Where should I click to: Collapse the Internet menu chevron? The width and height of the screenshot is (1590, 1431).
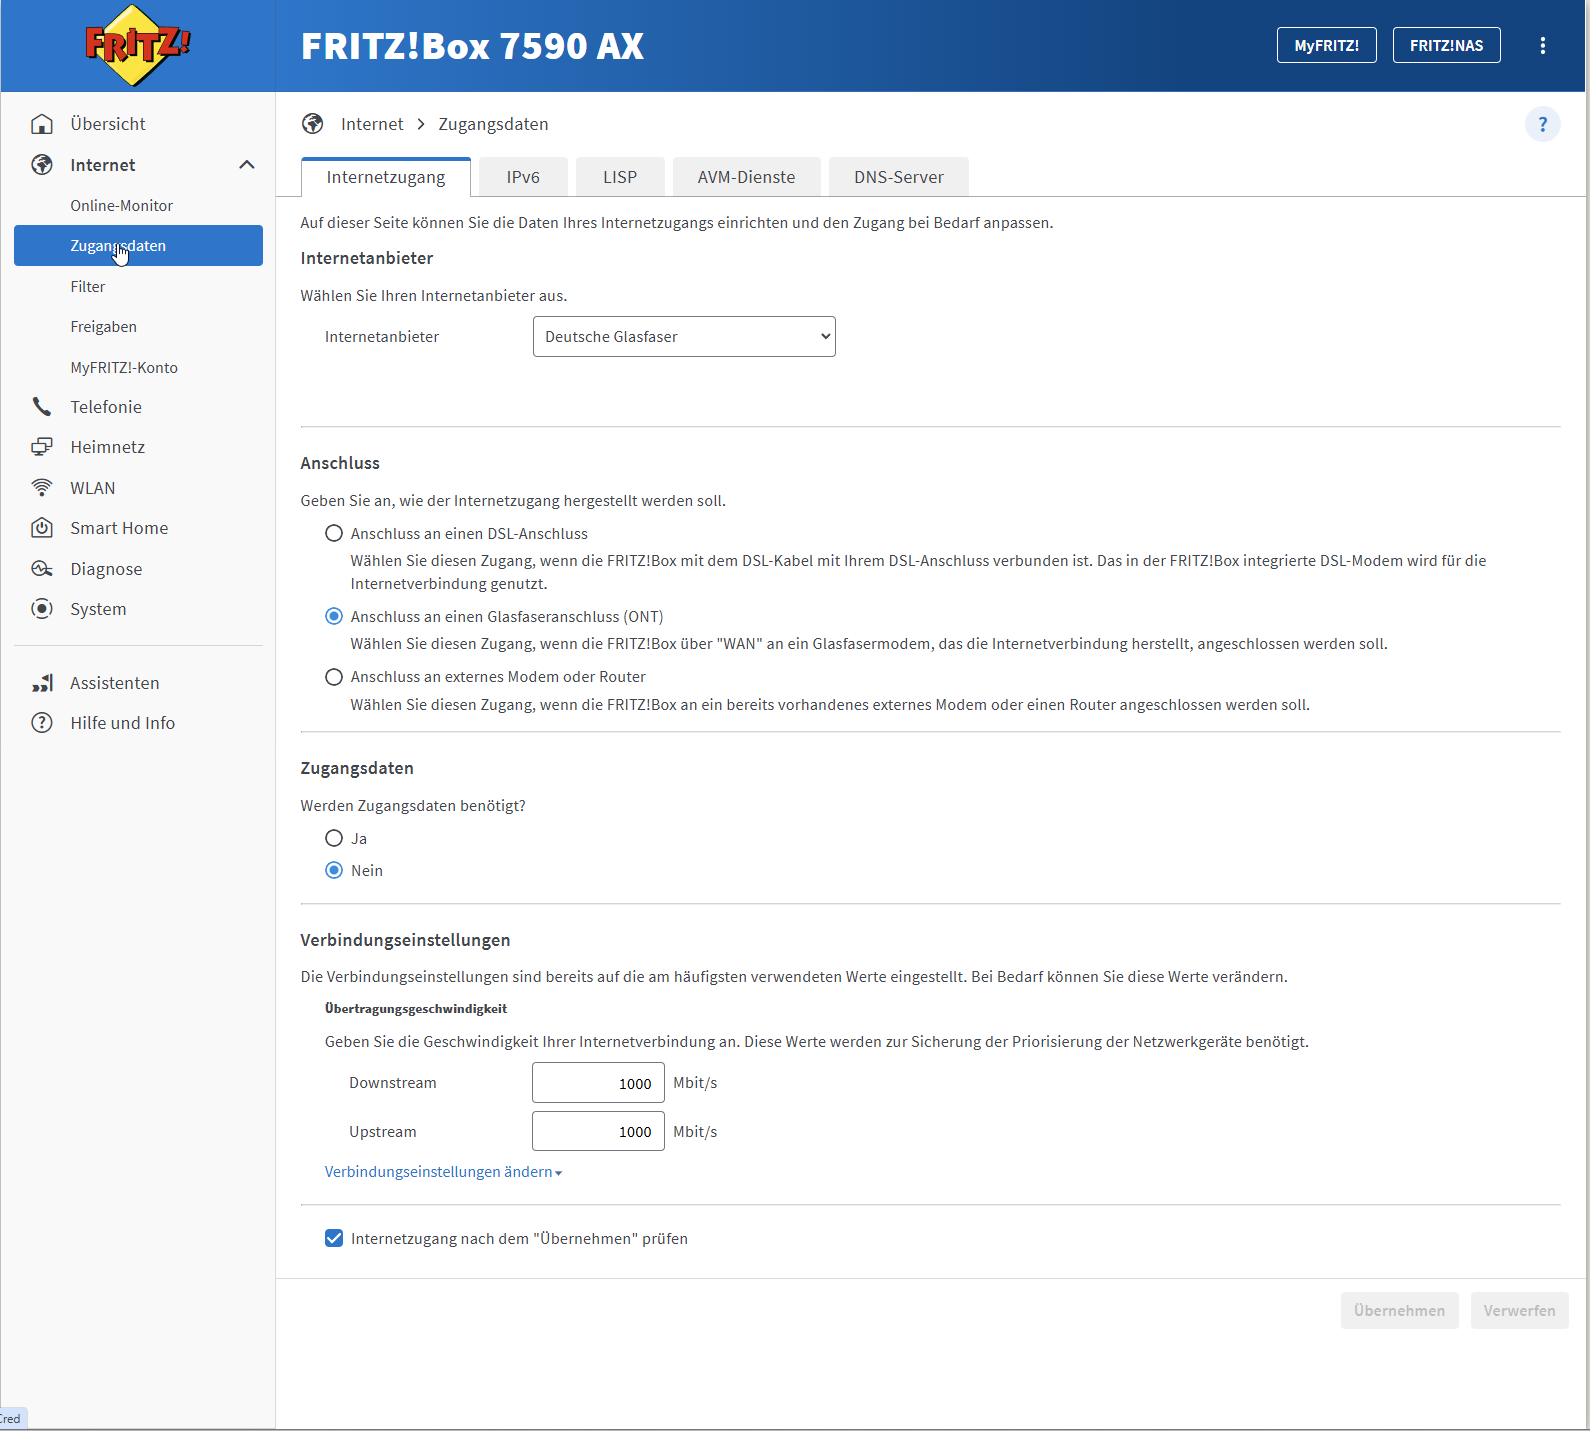tap(247, 165)
